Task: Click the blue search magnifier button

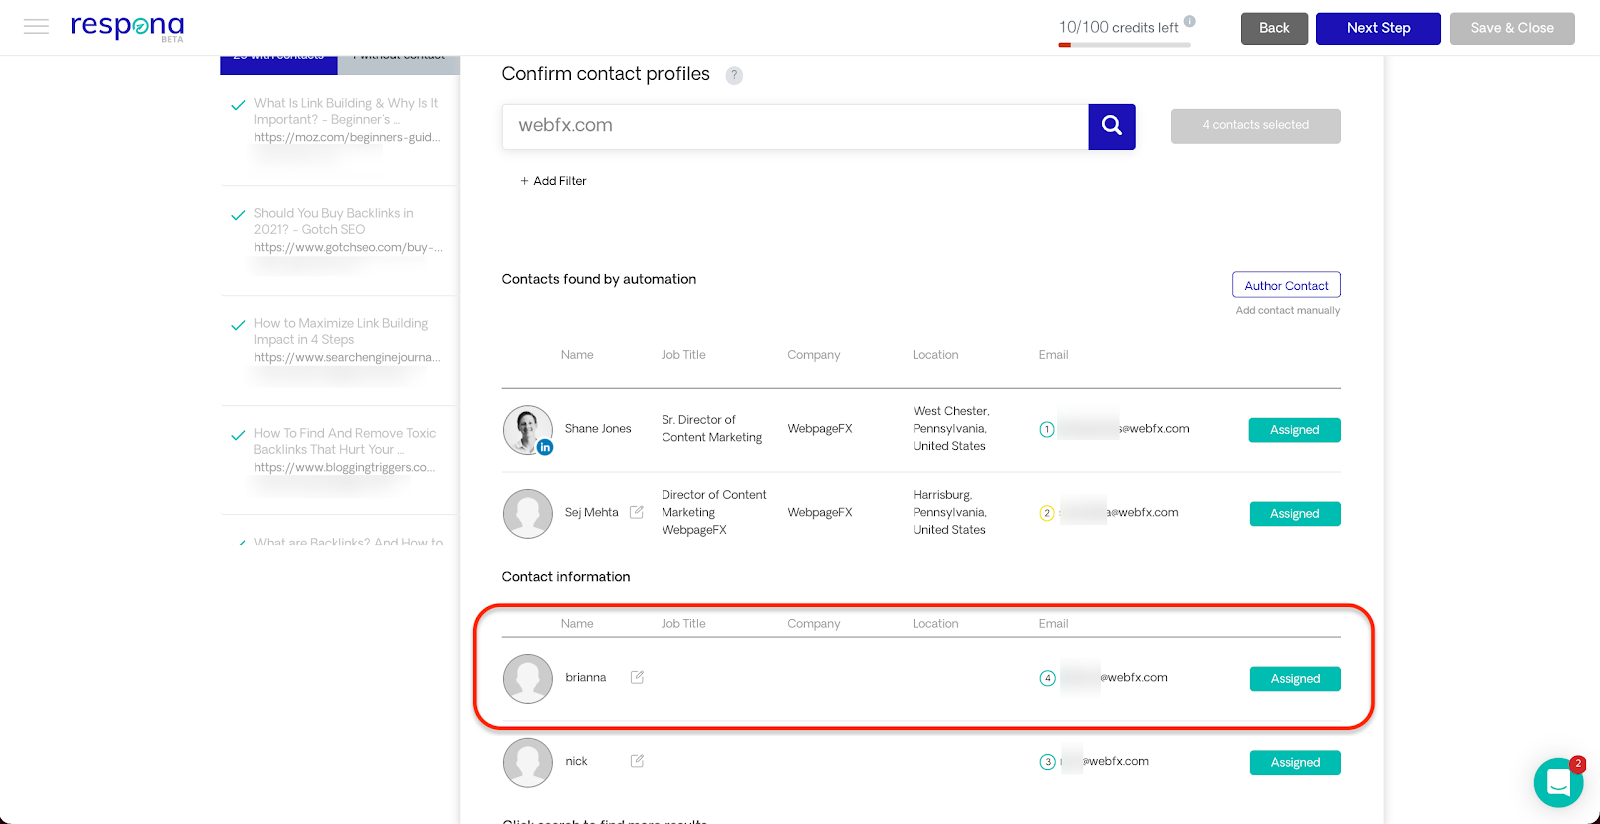Action: (x=1112, y=126)
